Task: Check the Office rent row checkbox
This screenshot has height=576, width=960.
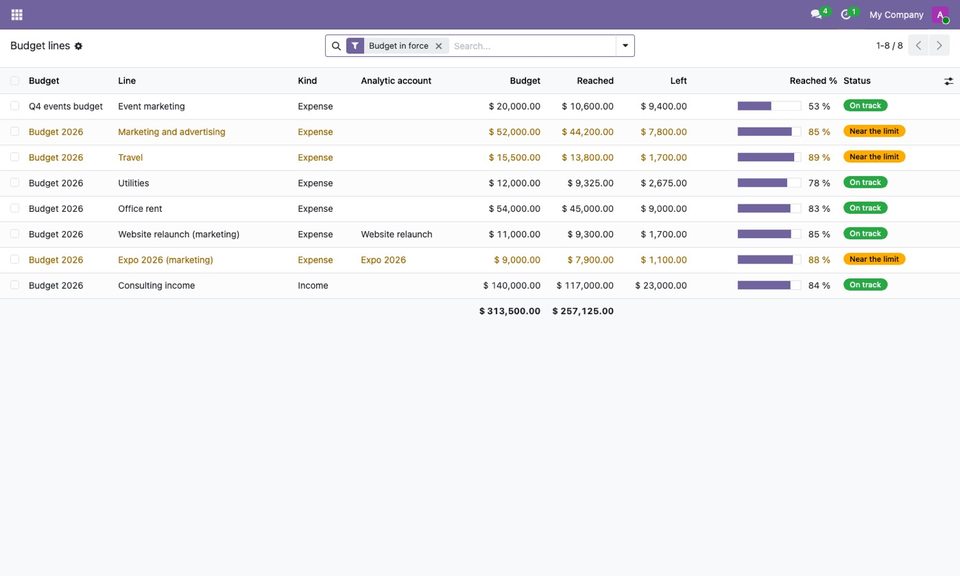Action: point(15,209)
